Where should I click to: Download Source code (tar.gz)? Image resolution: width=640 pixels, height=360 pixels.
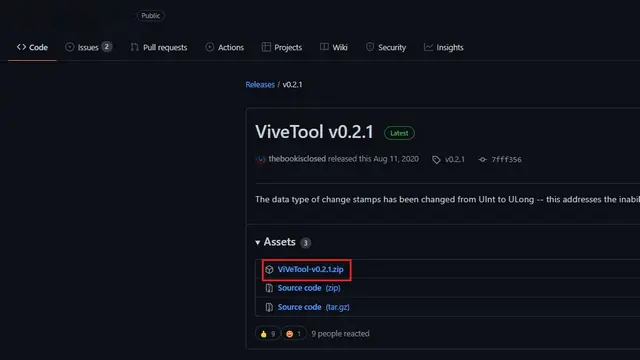[313, 307]
